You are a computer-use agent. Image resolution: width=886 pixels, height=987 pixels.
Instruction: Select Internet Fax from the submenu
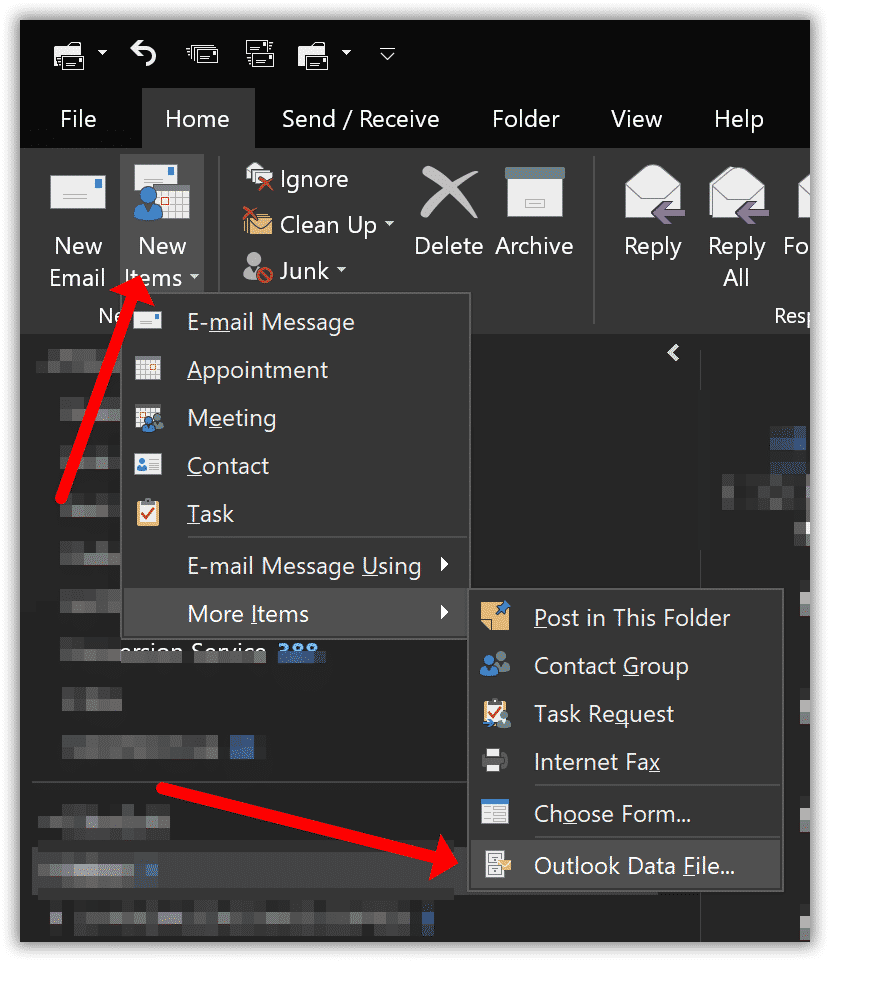click(x=627, y=762)
